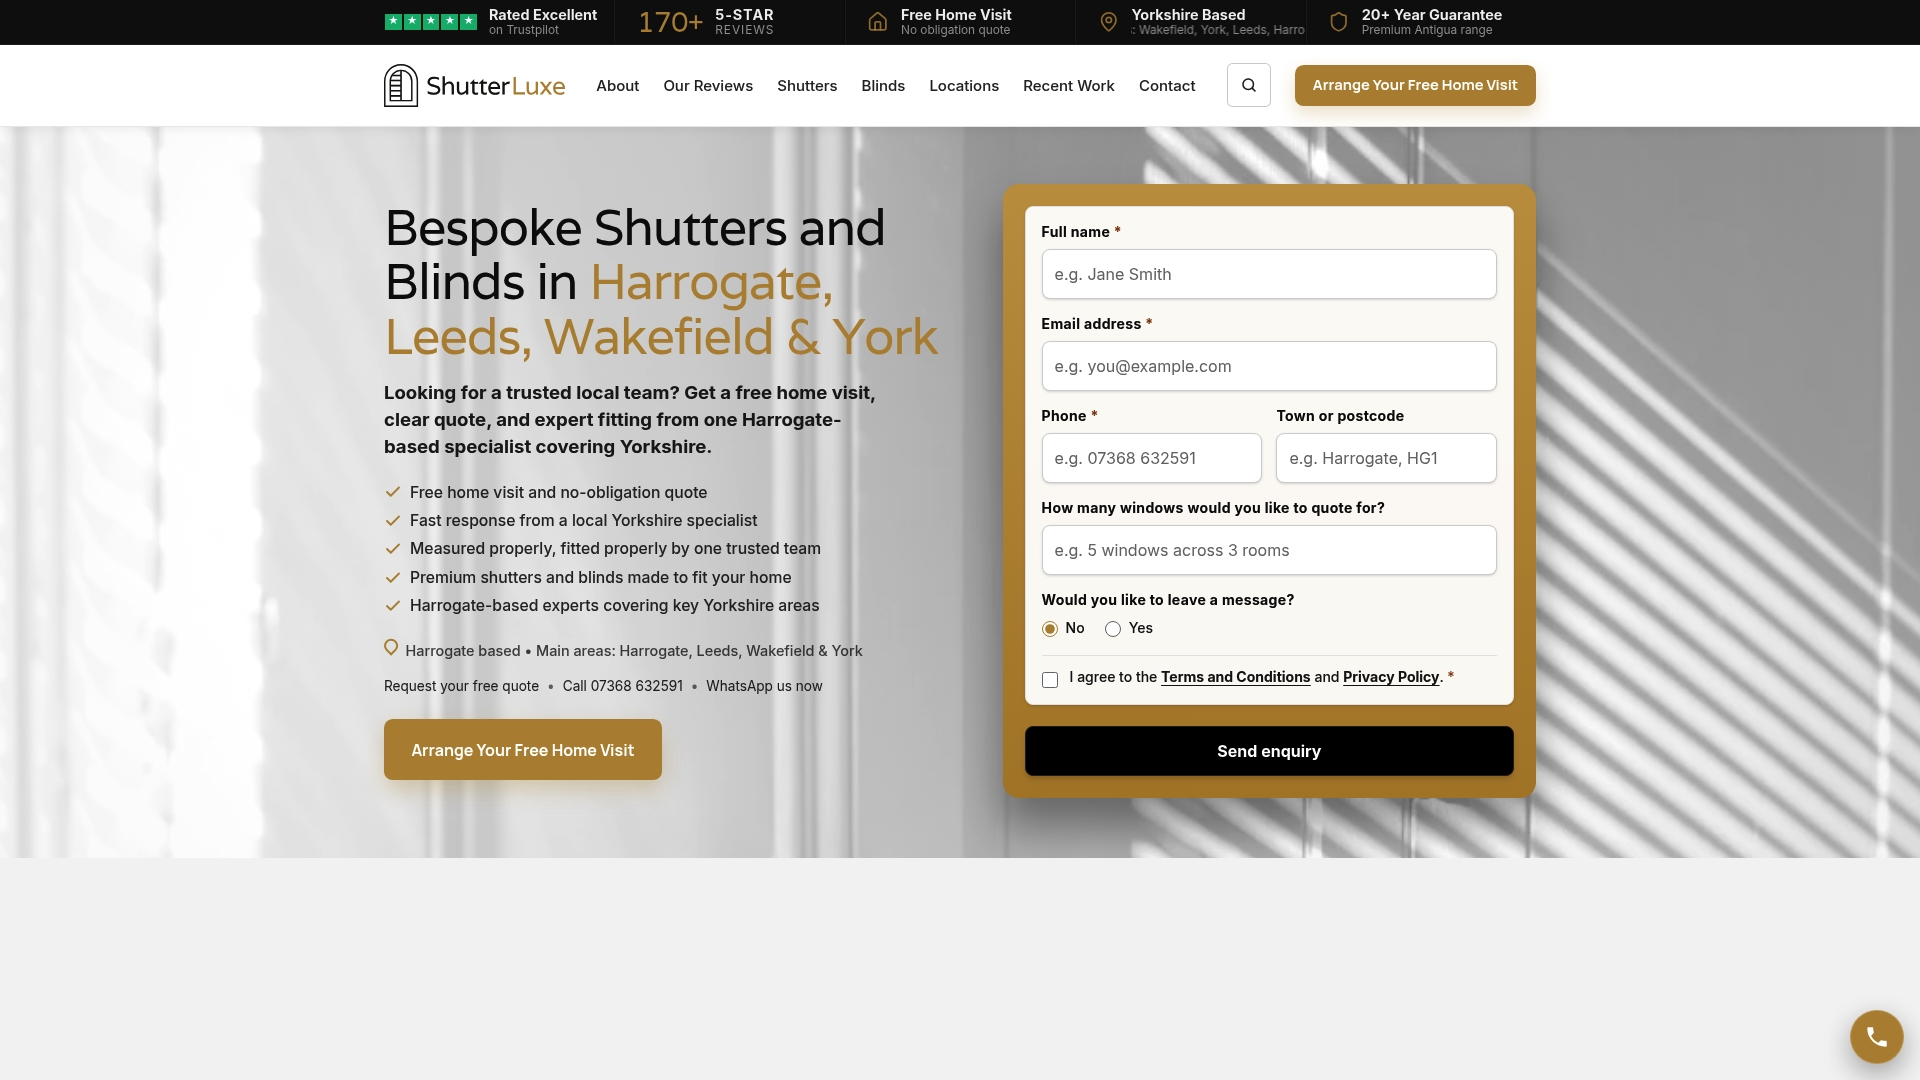The image size is (1920, 1080).
Task: Open the About menu item
Action: [617, 86]
